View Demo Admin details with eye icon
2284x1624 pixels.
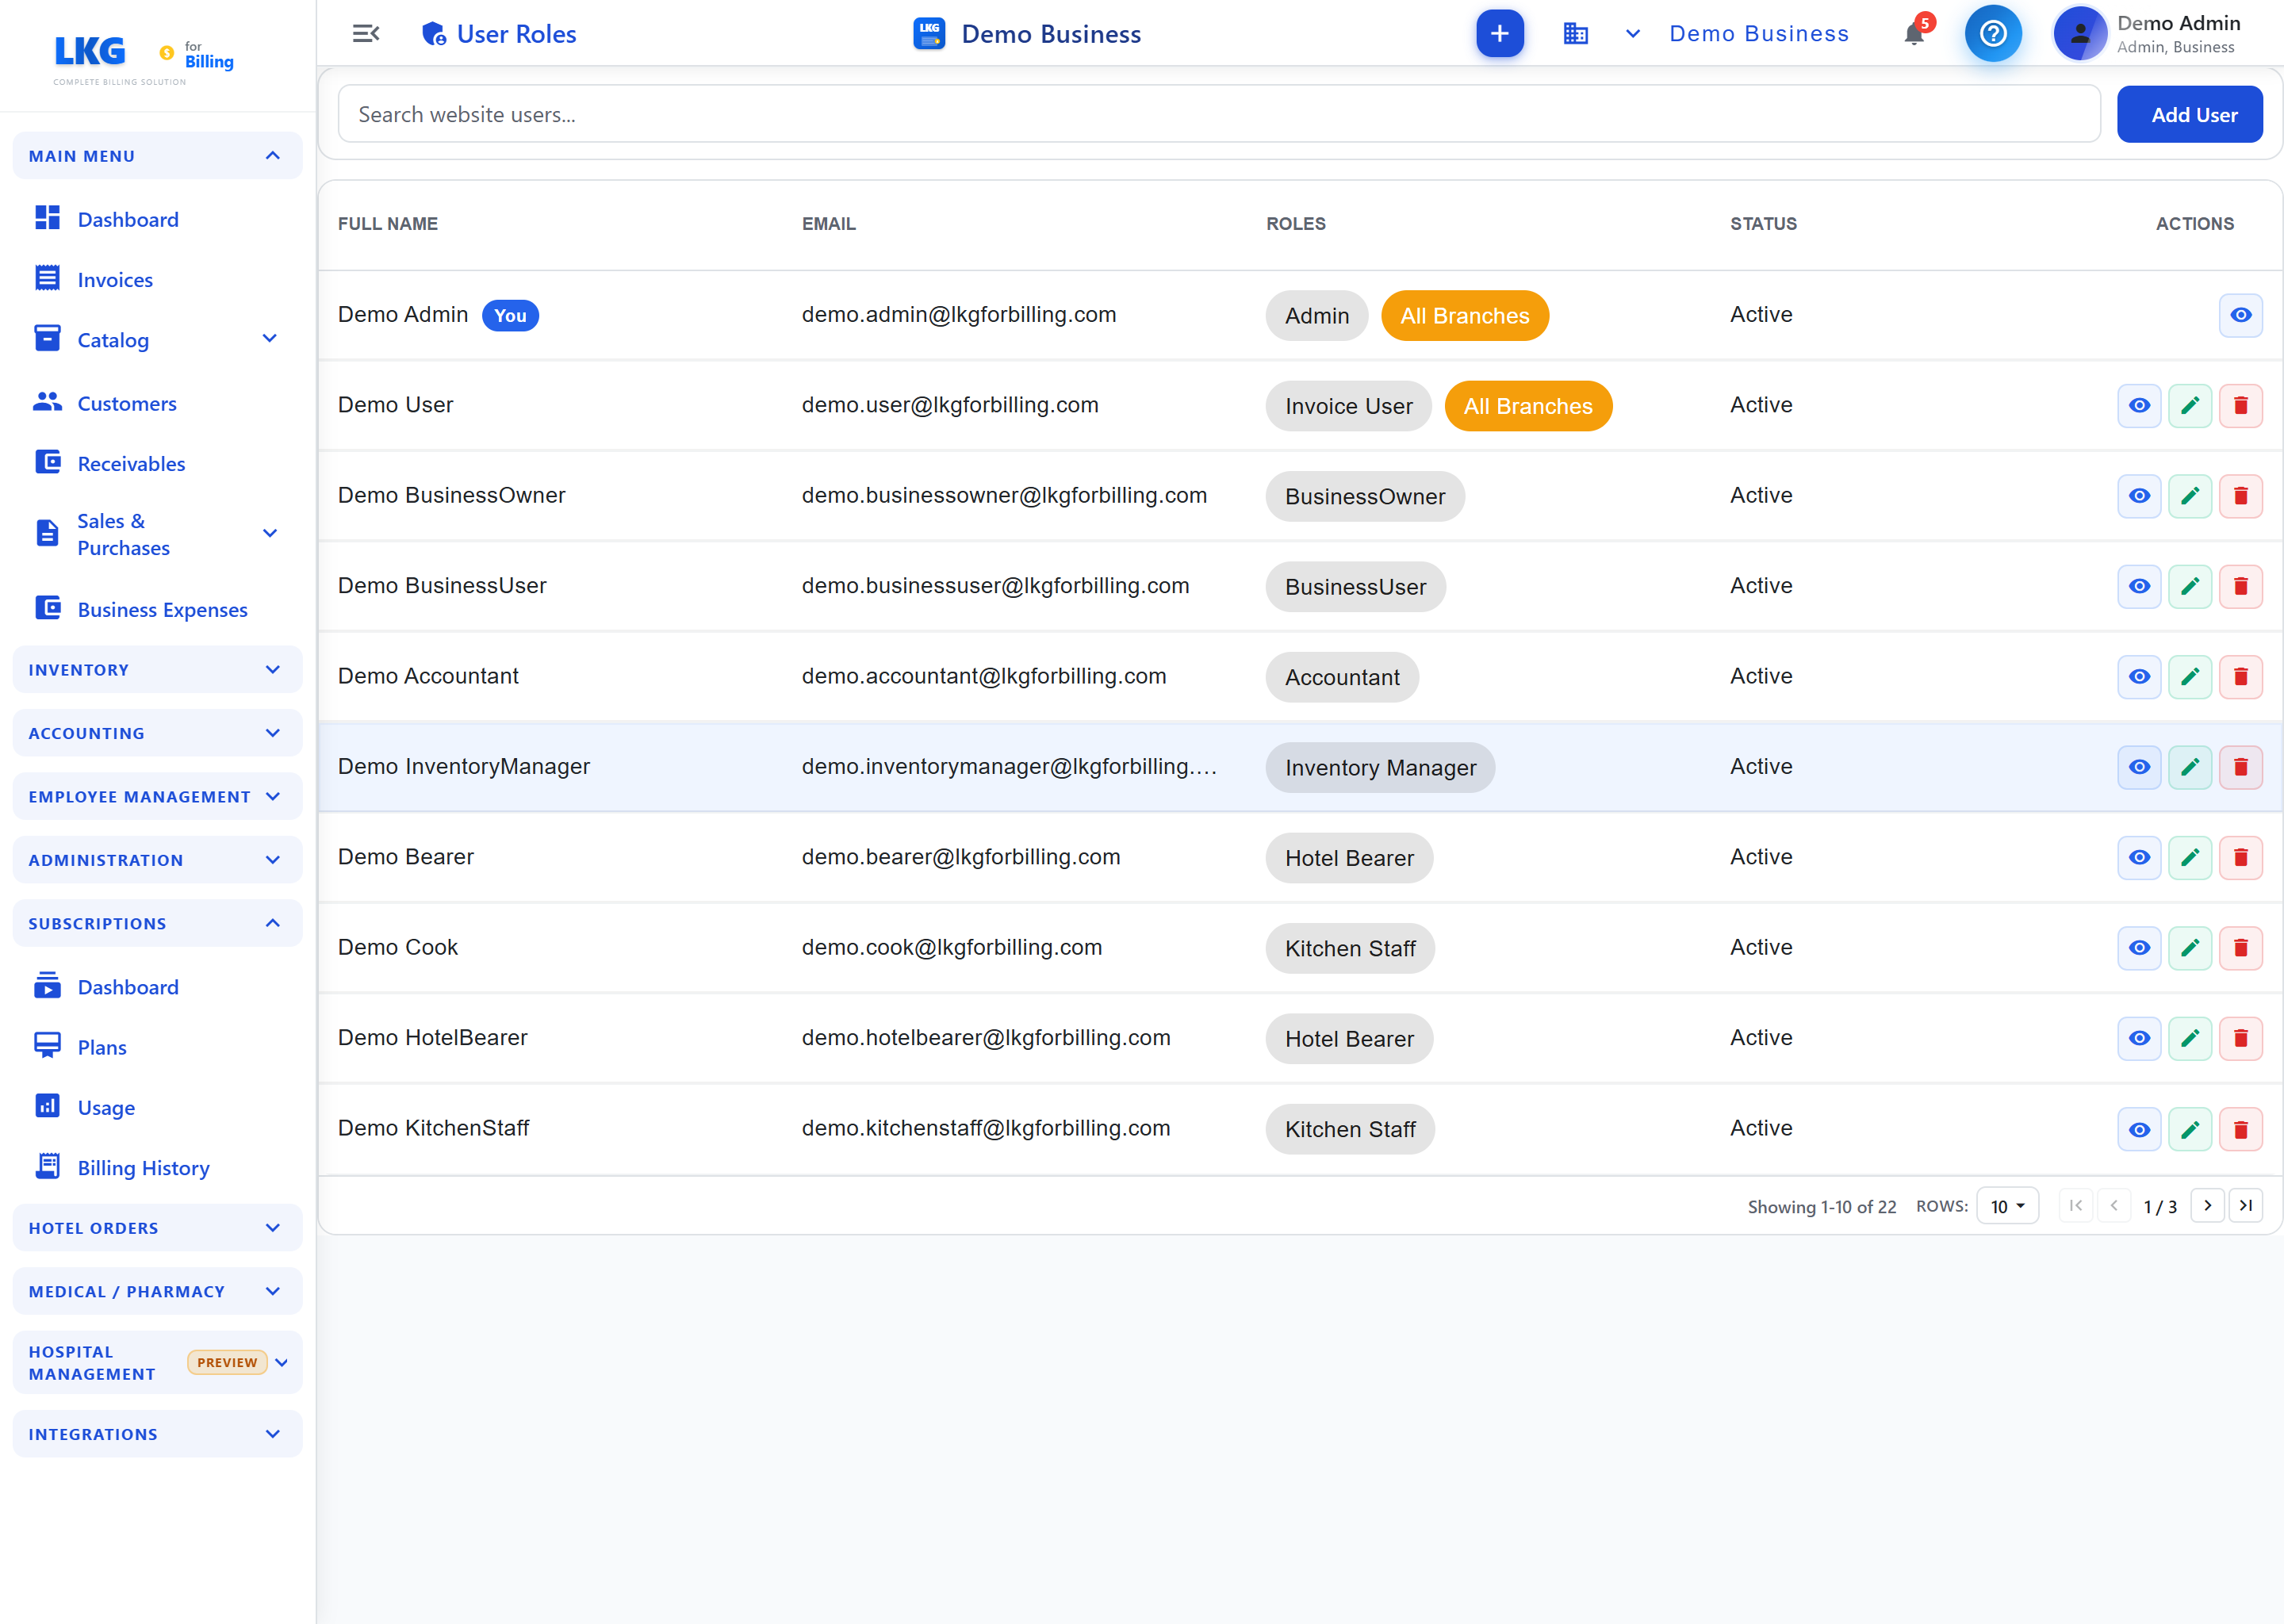click(x=2240, y=315)
